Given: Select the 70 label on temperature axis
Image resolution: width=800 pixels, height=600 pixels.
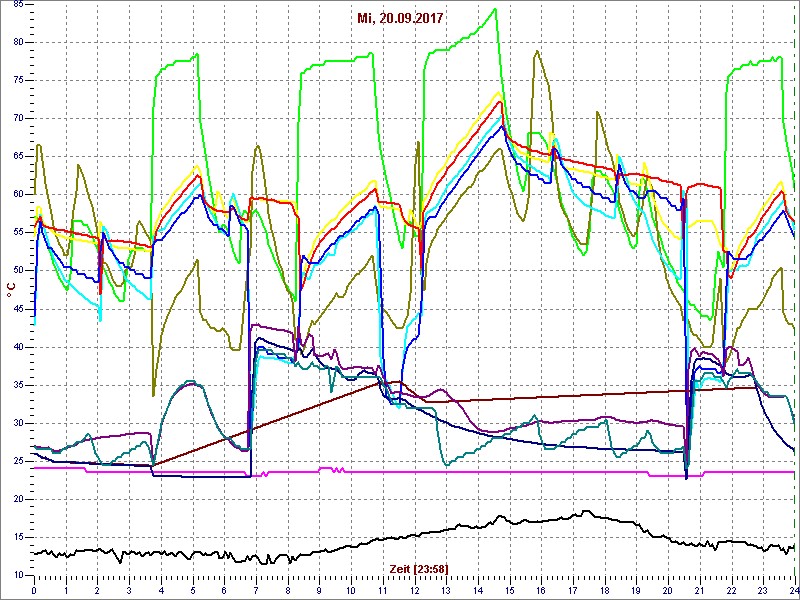Looking at the screenshot, I should tap(17, 118).
